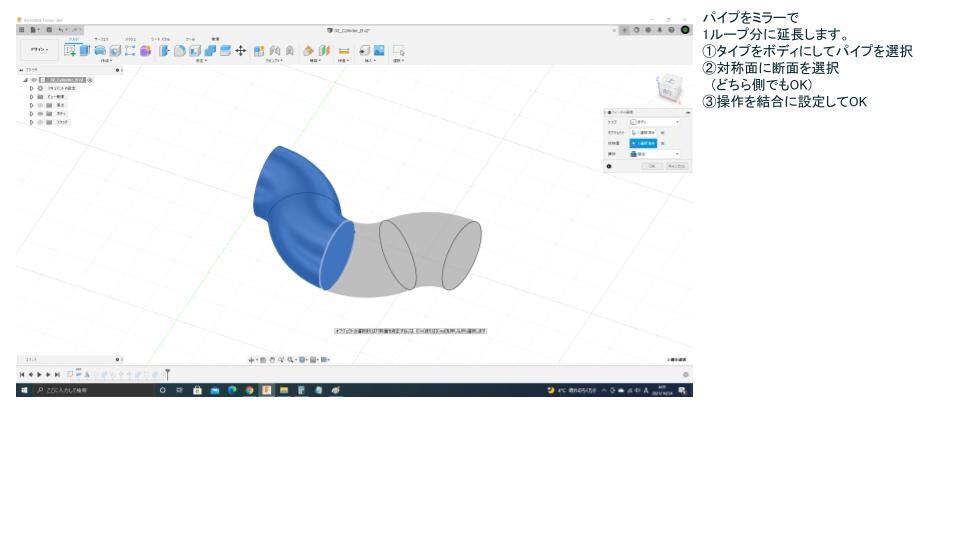Image resolution: width=960 pixels, height=540 pixels.
Task: Open the File menu dropdown
Action: coord(35,29)
